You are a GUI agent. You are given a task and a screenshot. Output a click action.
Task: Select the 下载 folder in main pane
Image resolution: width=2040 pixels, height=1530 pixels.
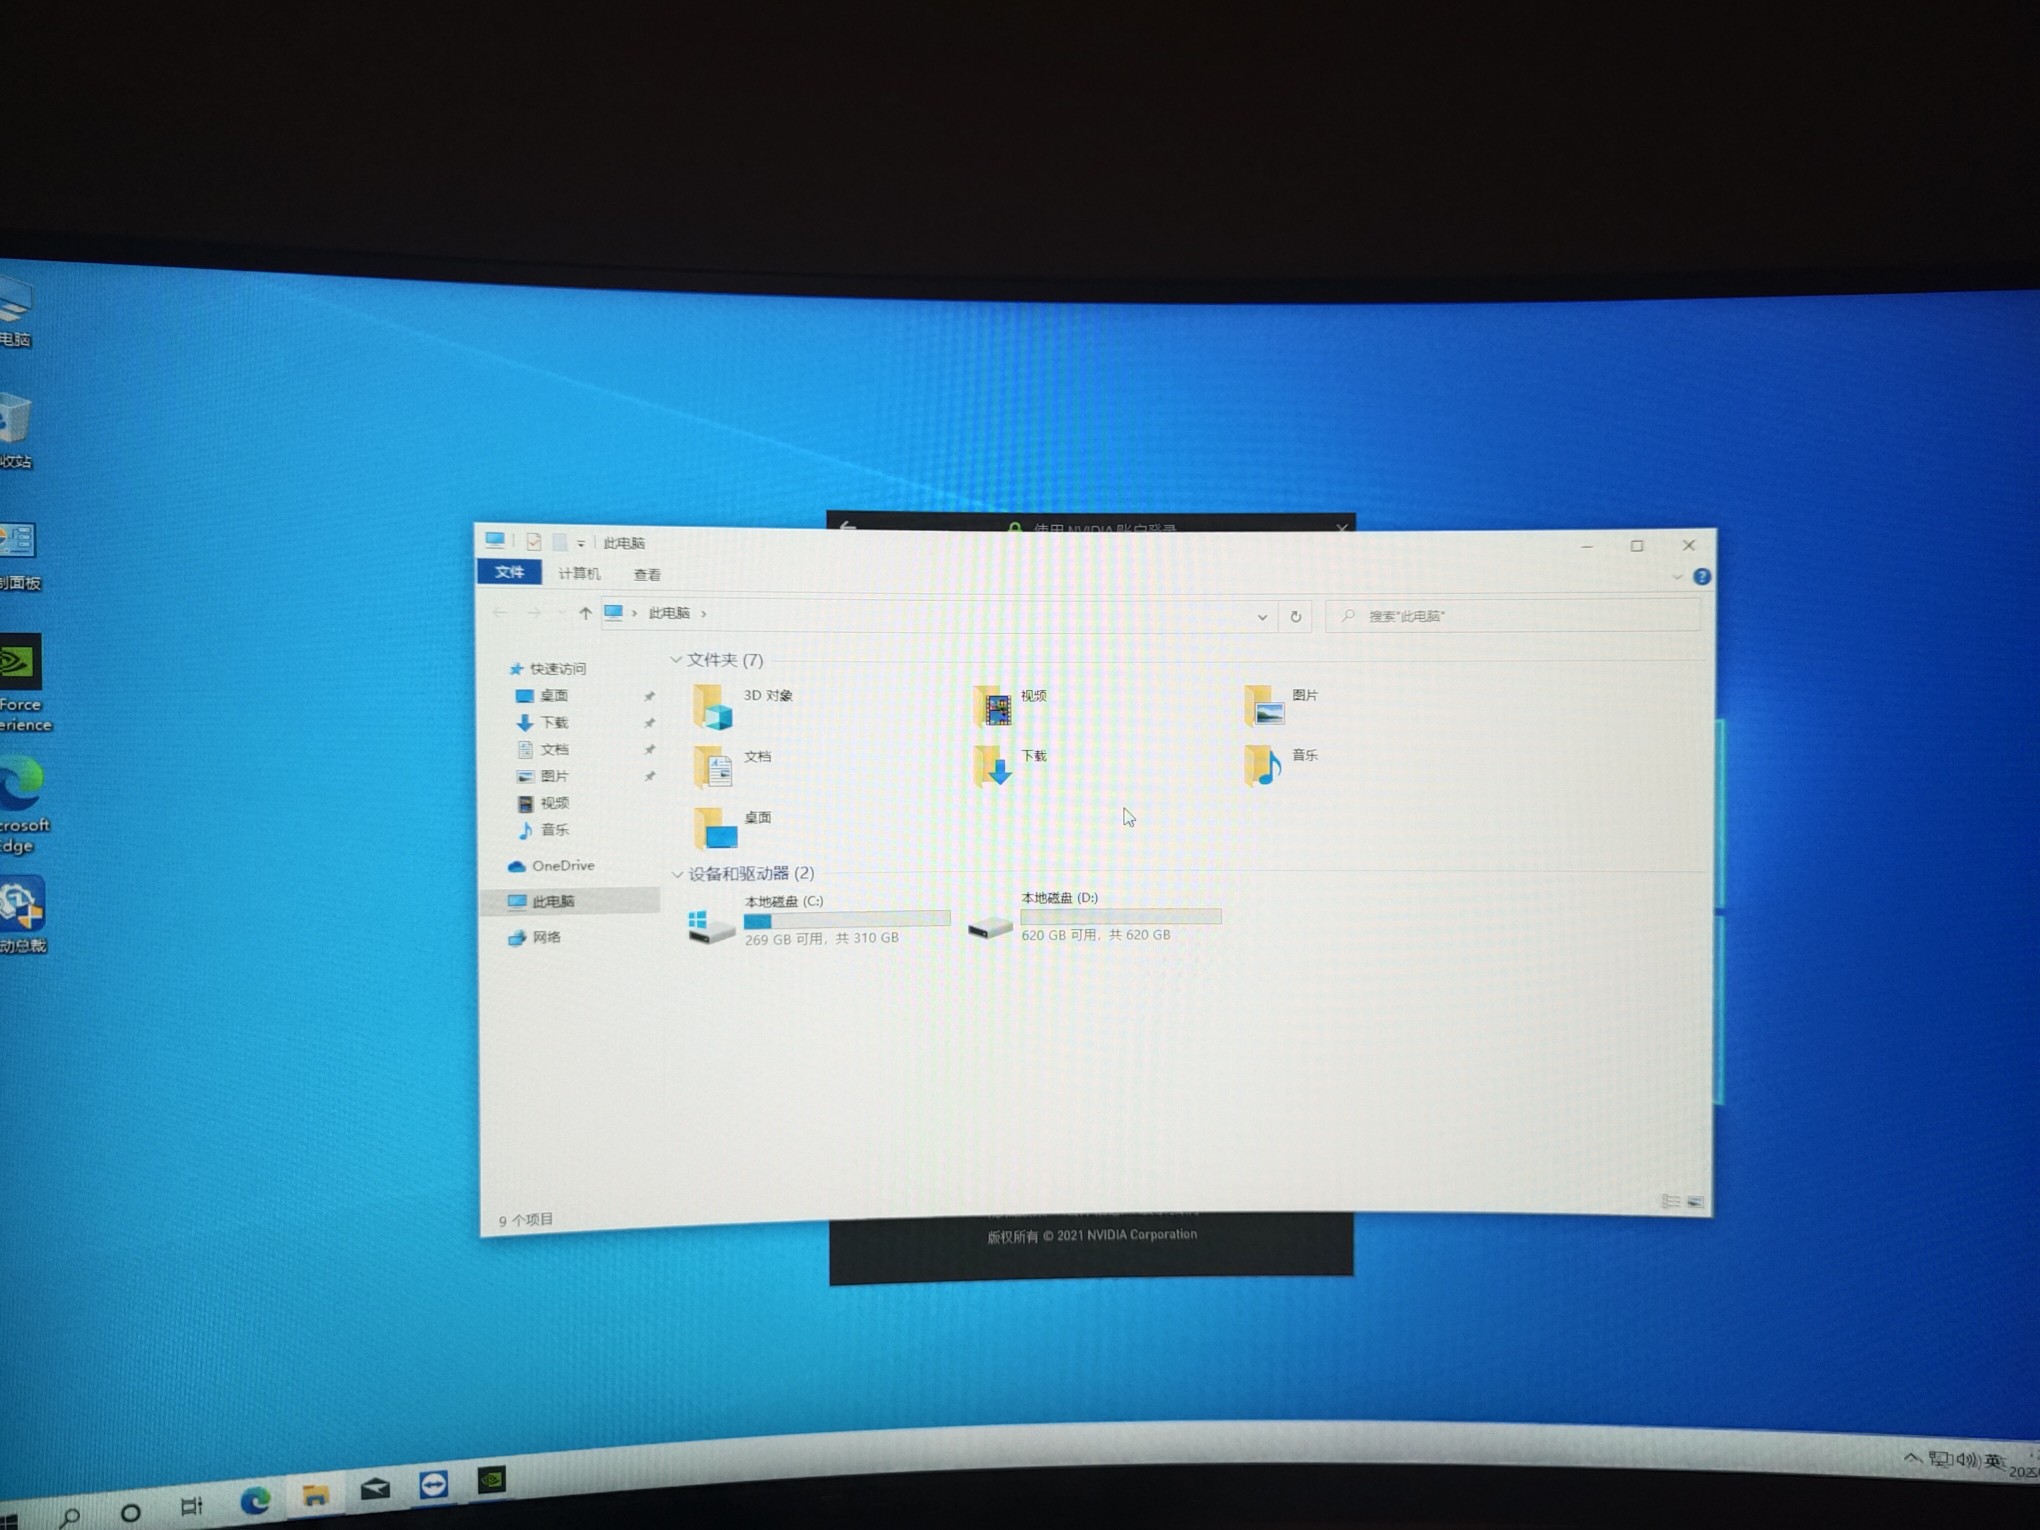point(995,766)
